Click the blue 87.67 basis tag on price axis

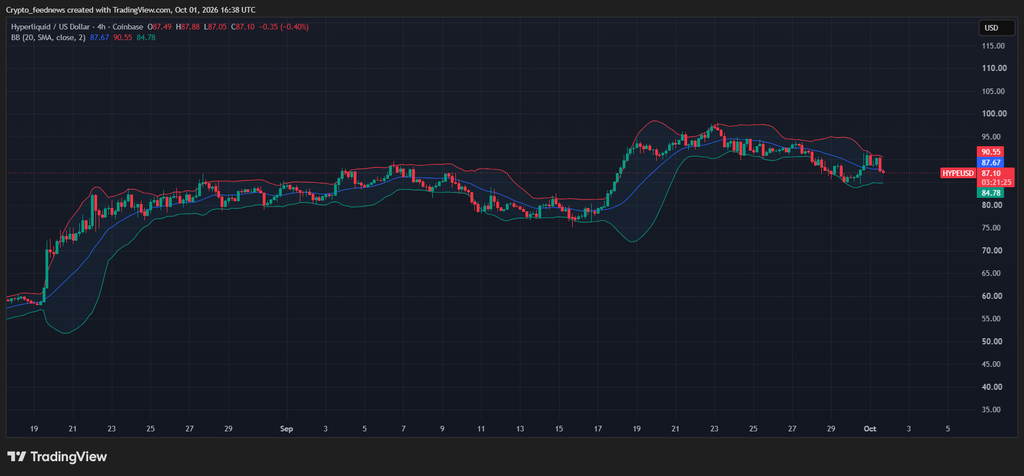(991, 162)
